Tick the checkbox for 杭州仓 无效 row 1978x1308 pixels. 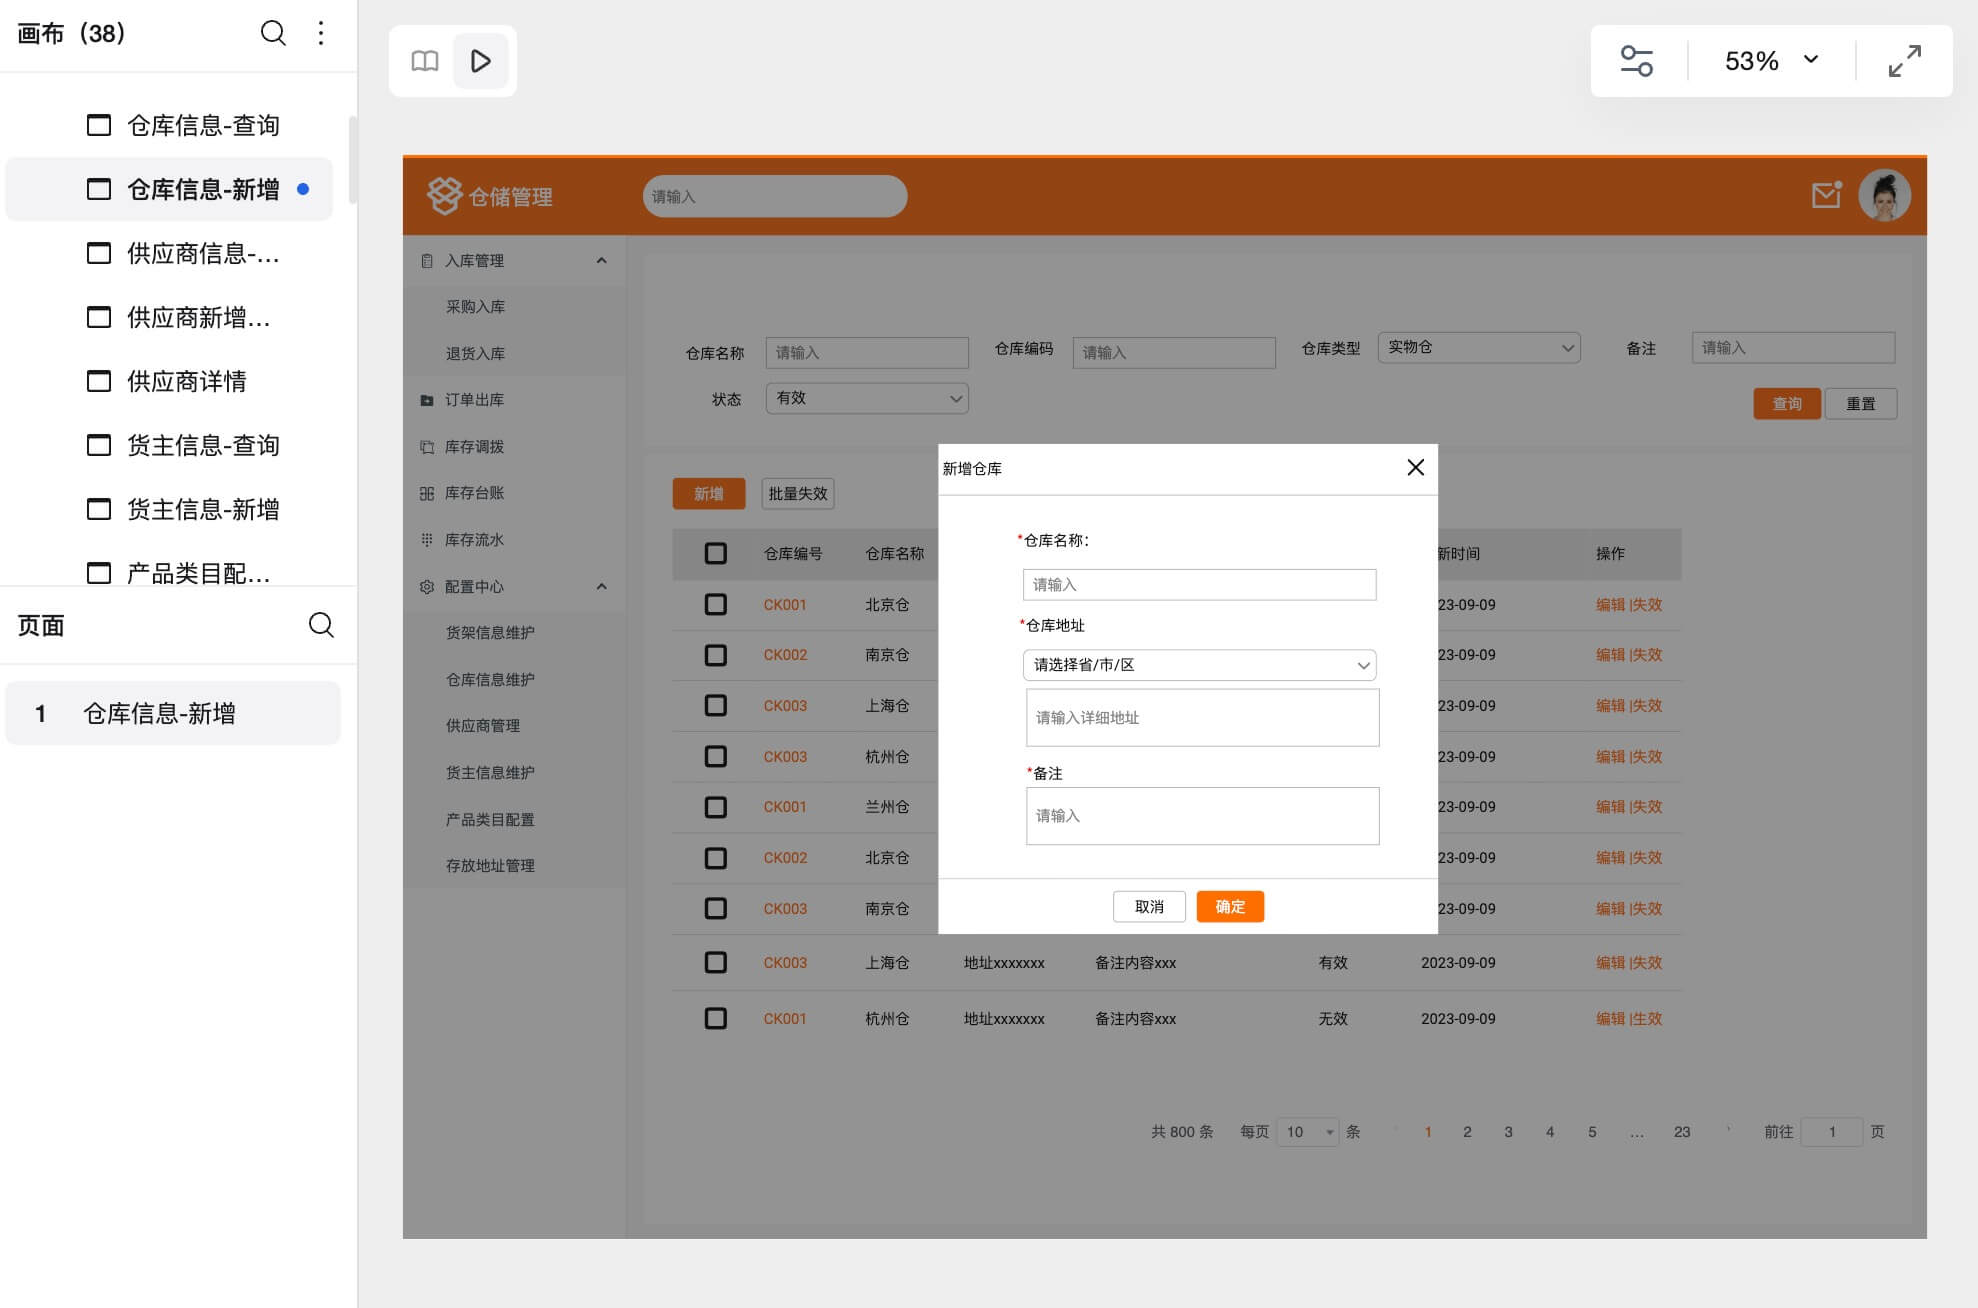(715, 1018)
